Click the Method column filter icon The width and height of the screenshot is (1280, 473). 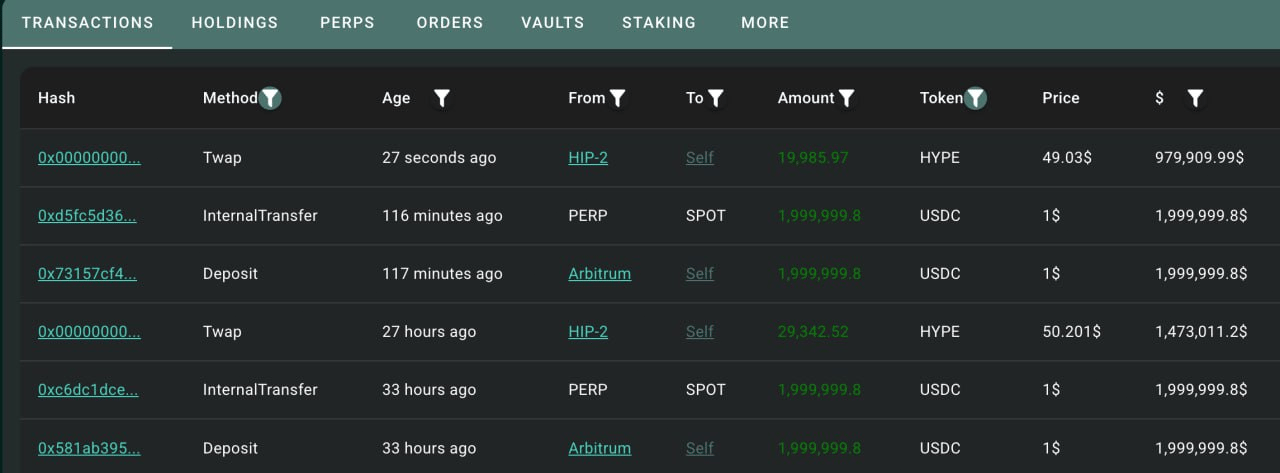tap(270, 98)
